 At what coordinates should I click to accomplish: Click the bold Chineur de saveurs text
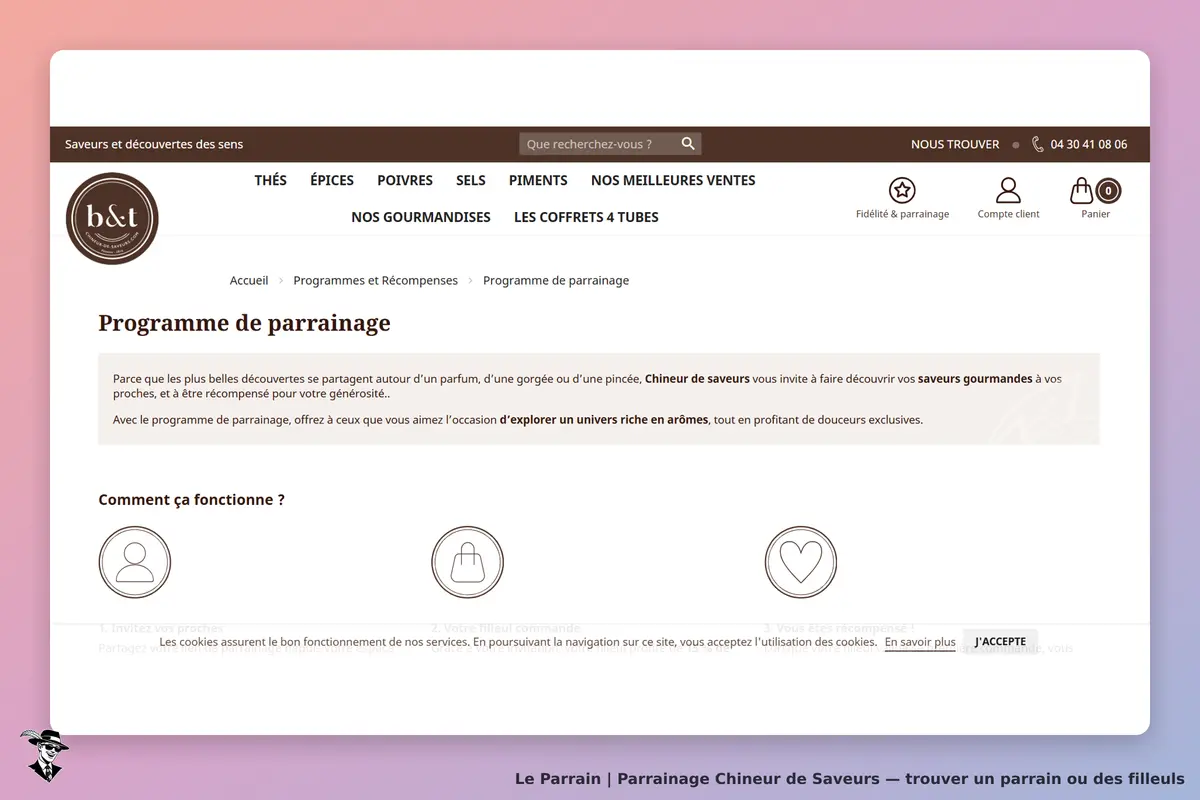[x=697, y=379]
